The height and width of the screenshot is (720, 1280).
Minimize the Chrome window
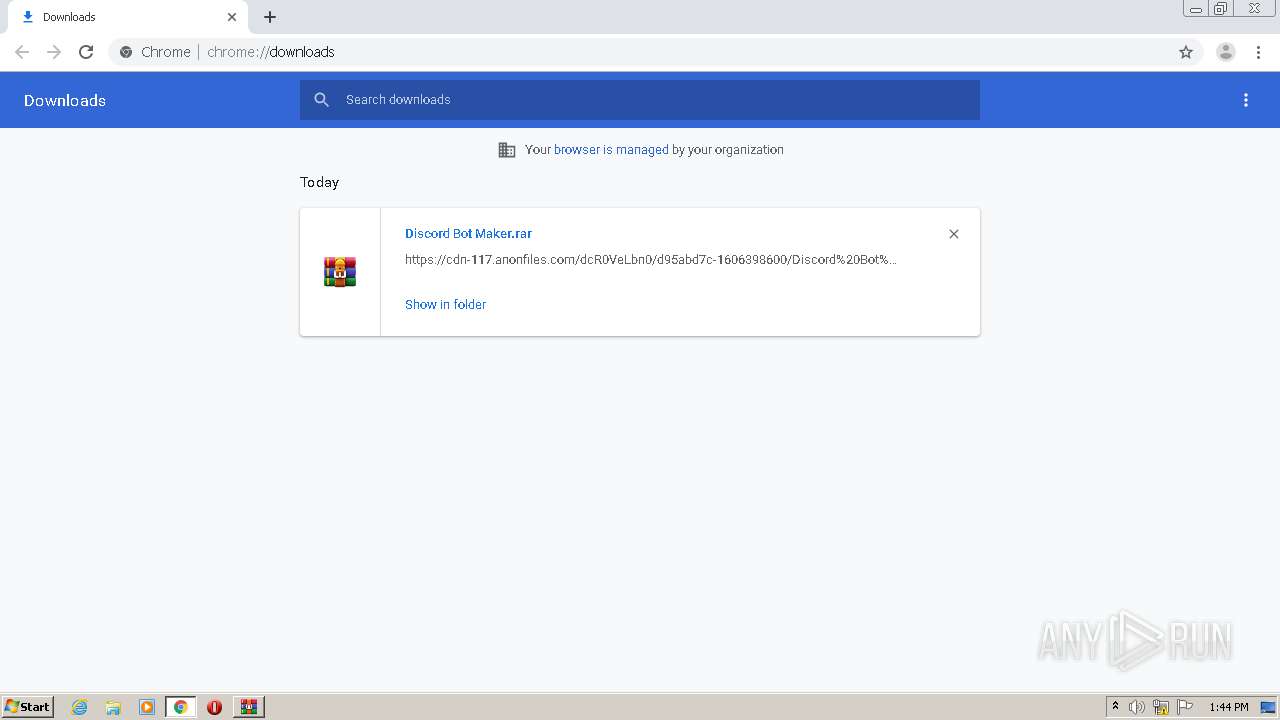(x=1196, y=9)
